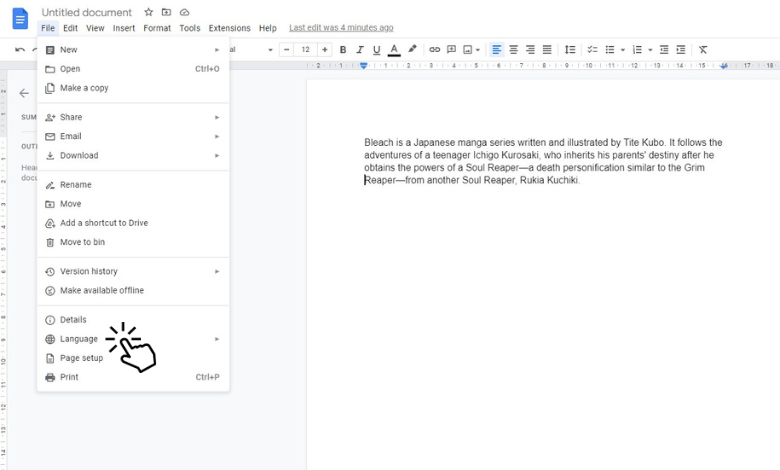780x470 pixels.
Task: Open line and paragraph spacing
Action: [x=570, y=50]
